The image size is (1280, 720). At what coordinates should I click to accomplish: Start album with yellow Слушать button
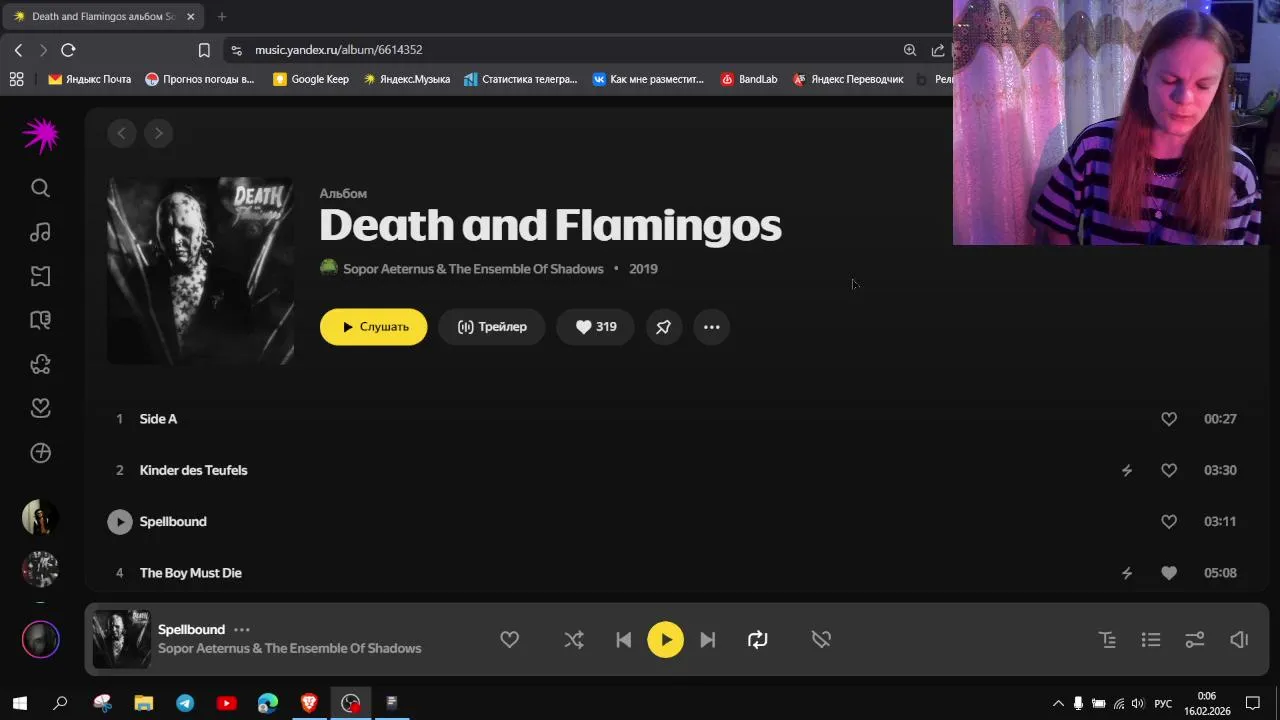373,327
